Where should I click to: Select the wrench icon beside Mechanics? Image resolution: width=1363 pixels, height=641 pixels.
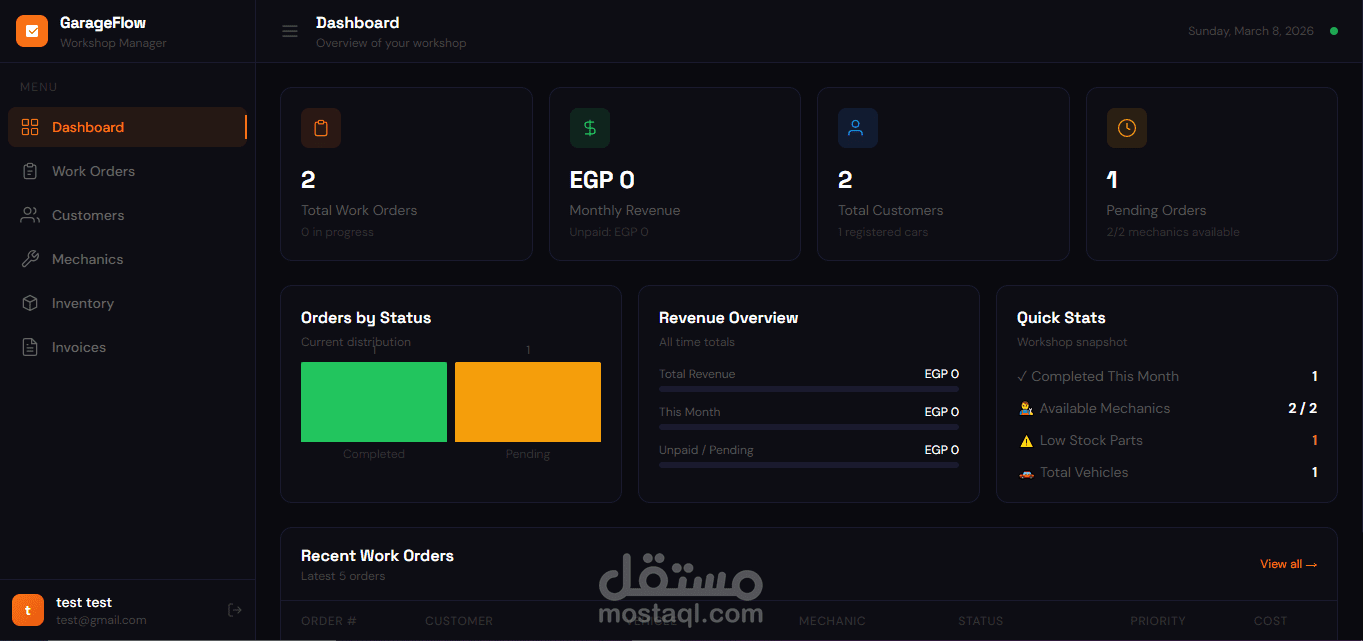point(29,258)
